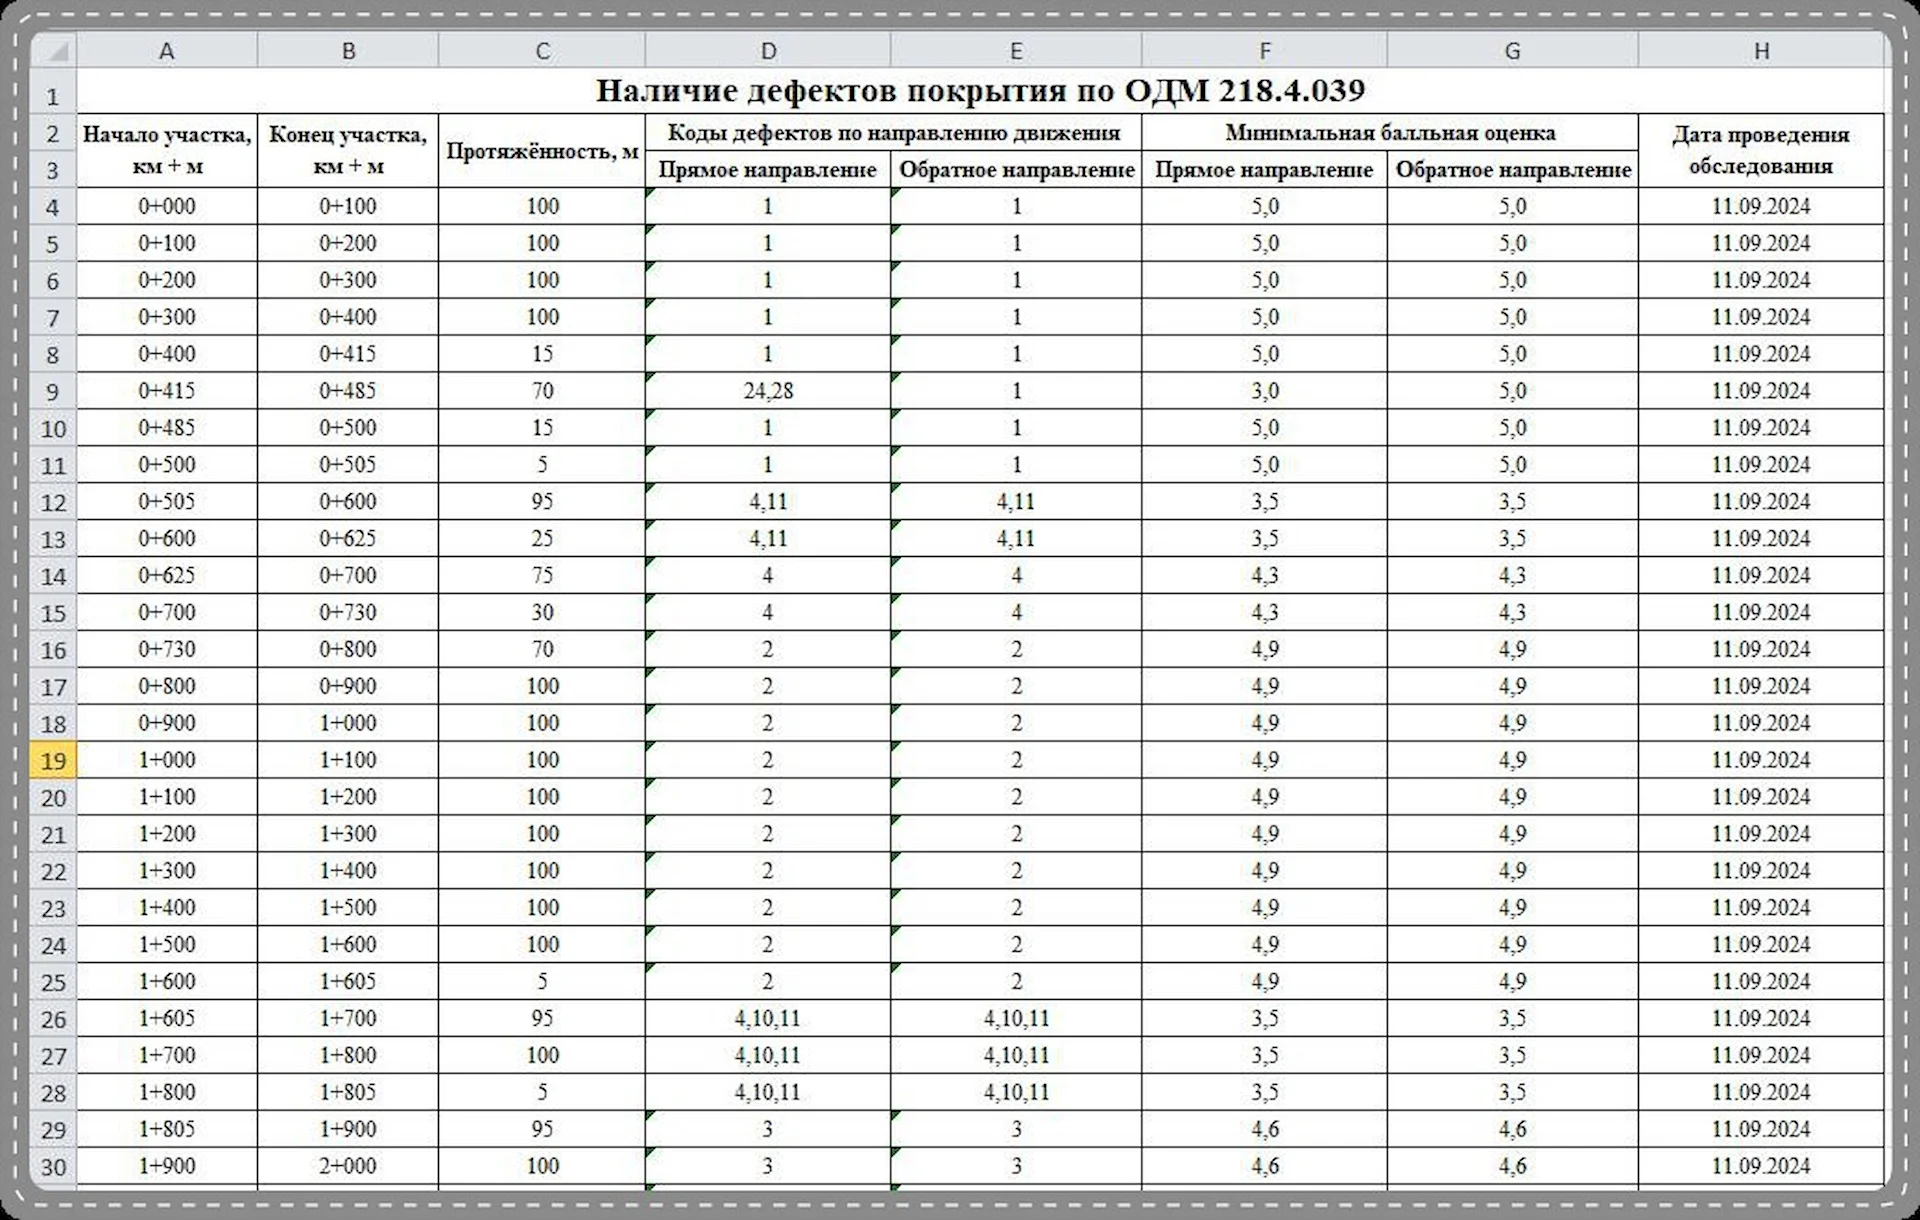Click 'Минимальная балльная оценка' header cell

pyautogui.click(x=1390, y=133)
